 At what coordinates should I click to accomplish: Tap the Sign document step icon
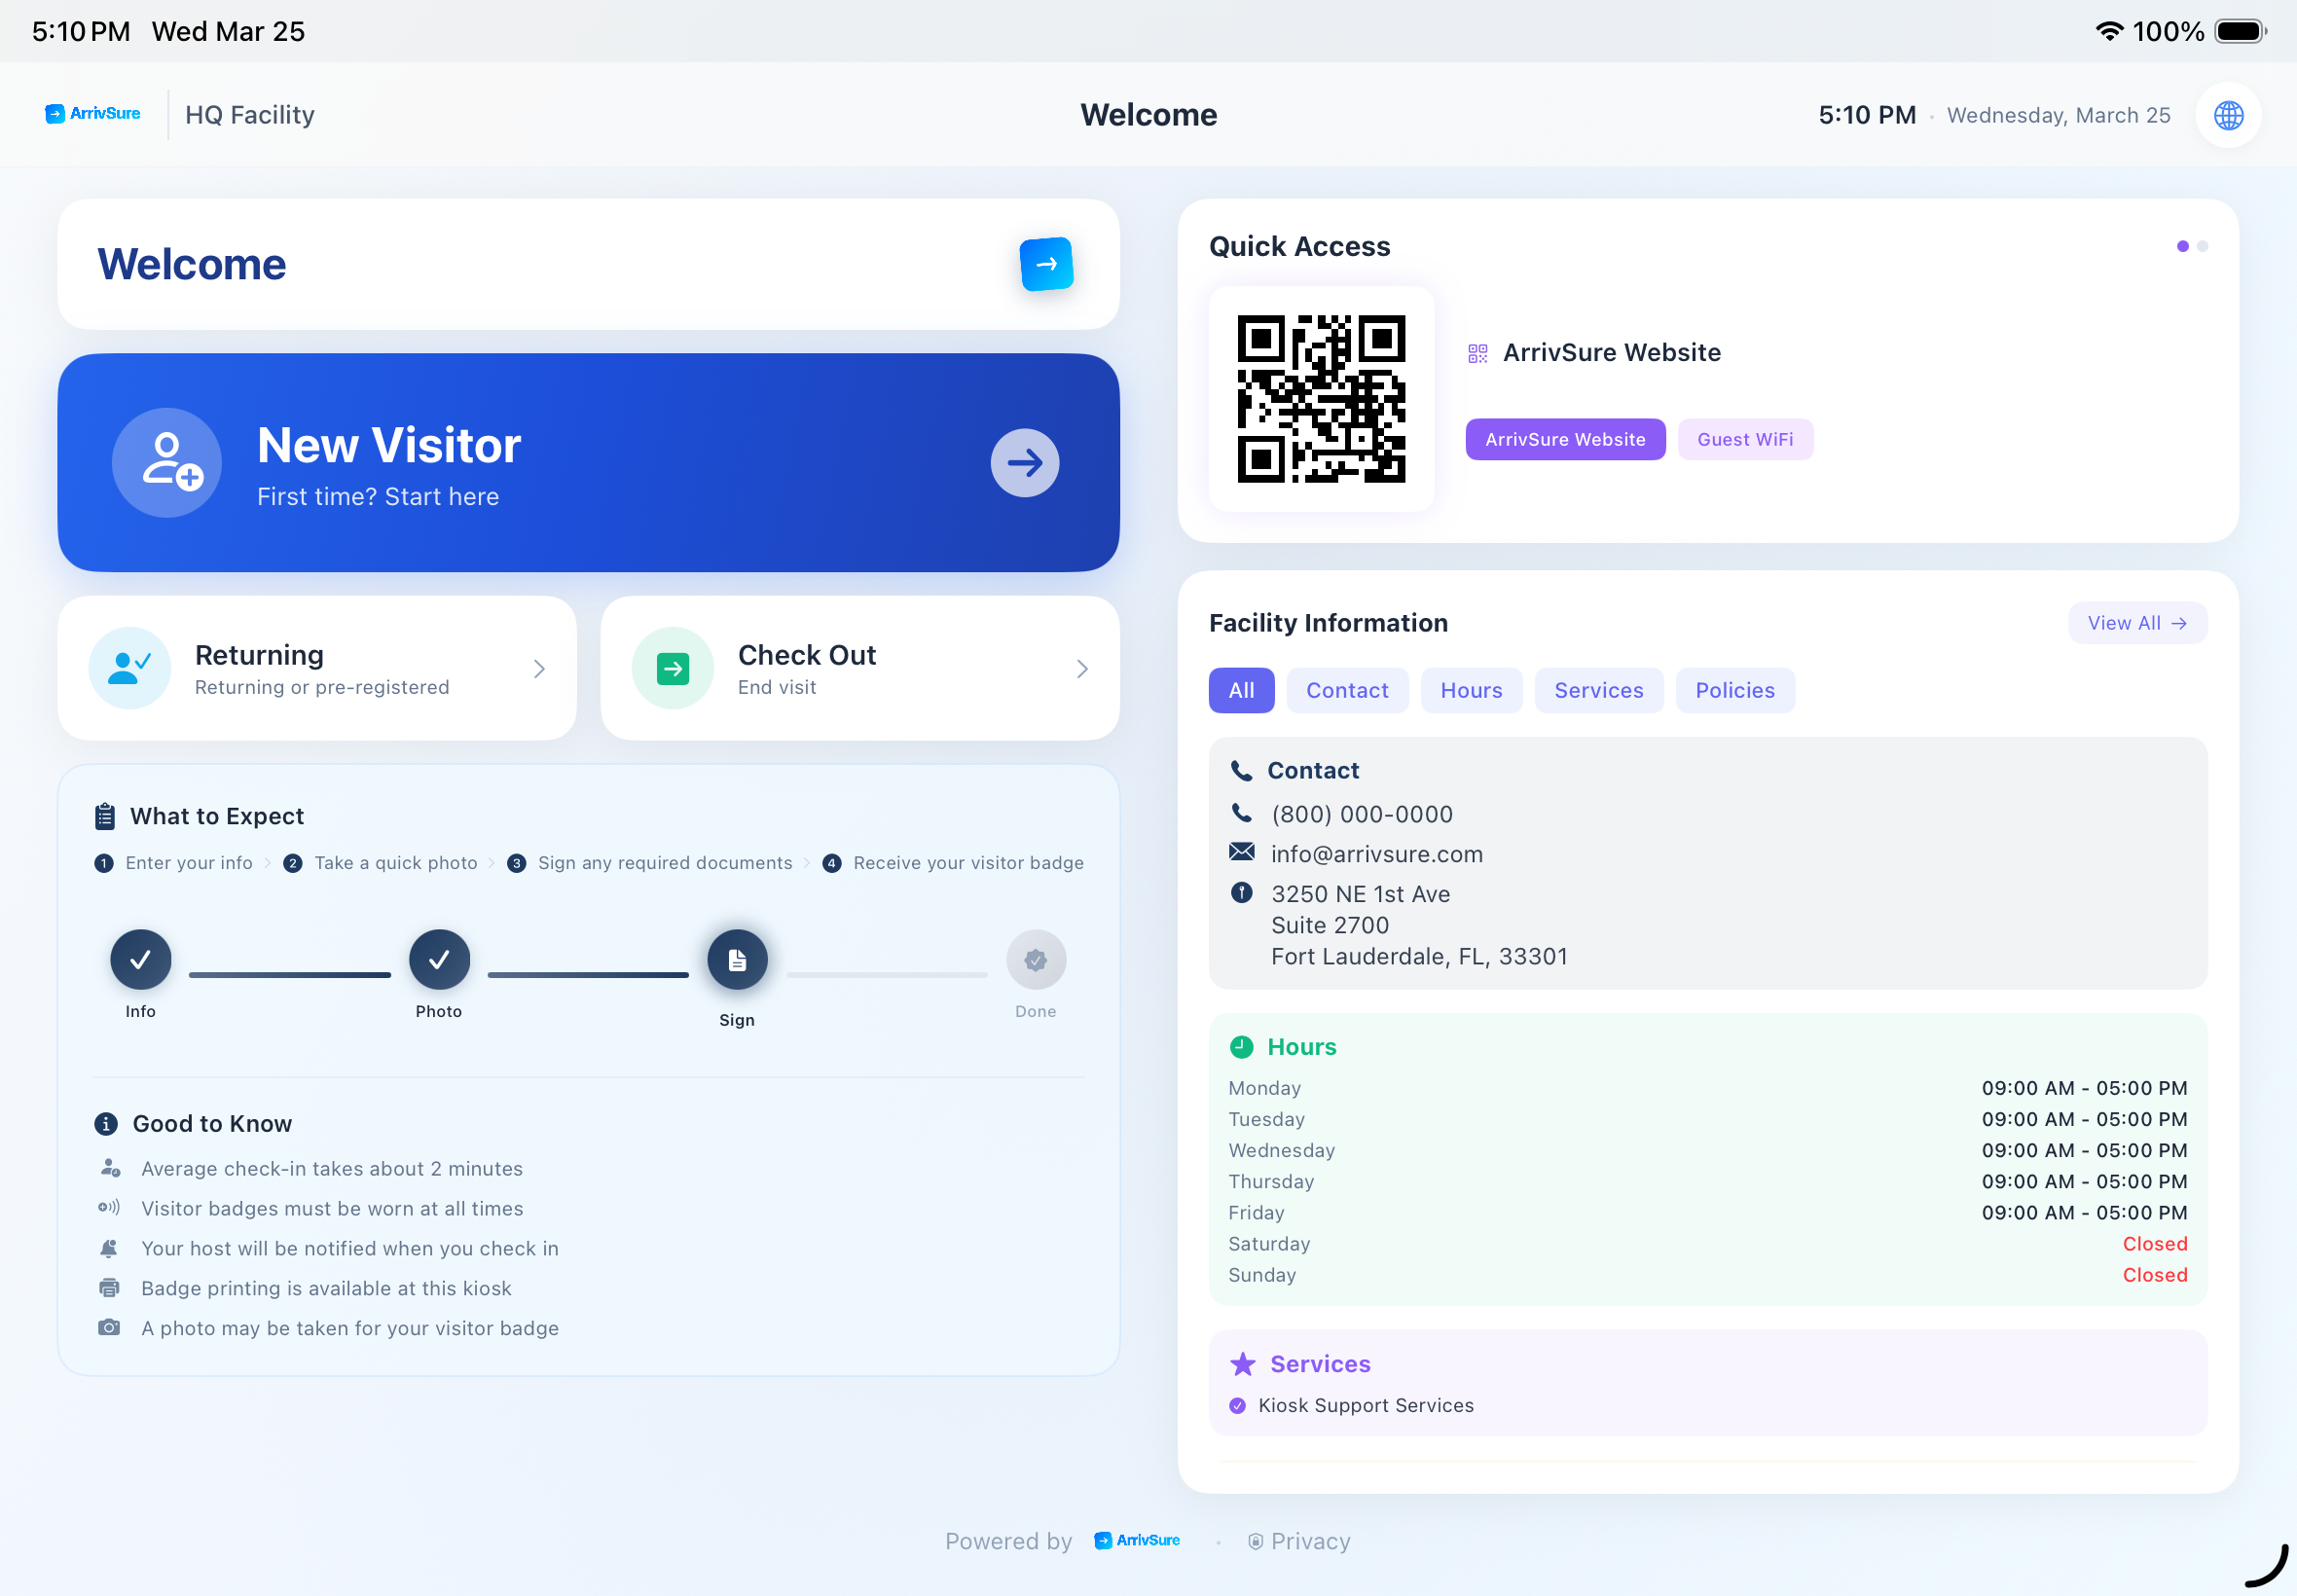737,960
